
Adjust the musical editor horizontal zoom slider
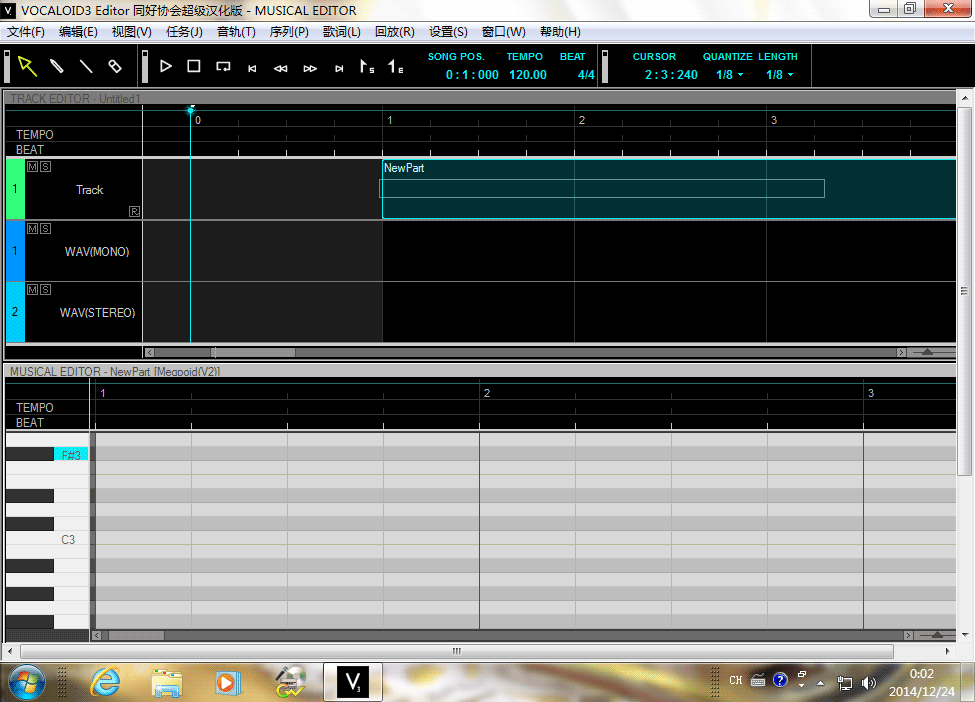click(937, 635)
